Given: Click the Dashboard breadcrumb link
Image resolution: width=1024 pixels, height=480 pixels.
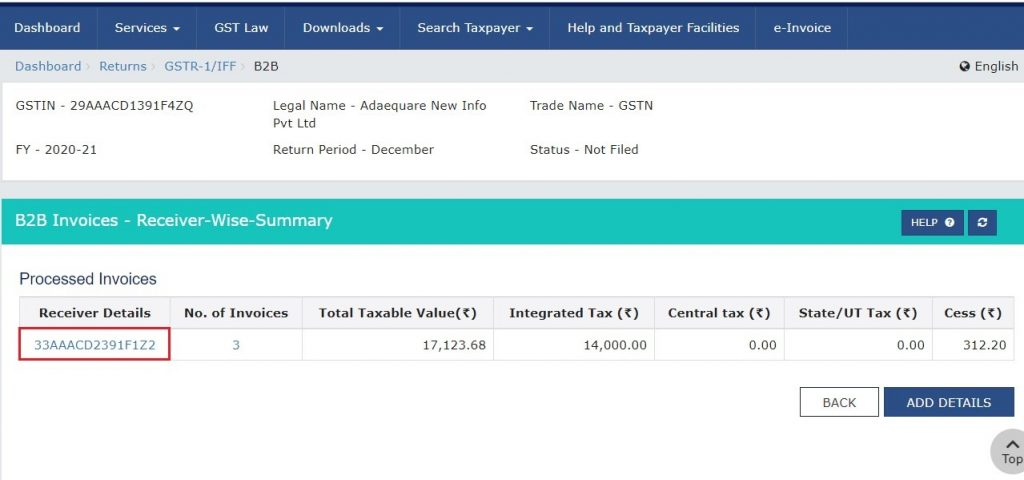Looking at the screenshot, I should point(48,66).
